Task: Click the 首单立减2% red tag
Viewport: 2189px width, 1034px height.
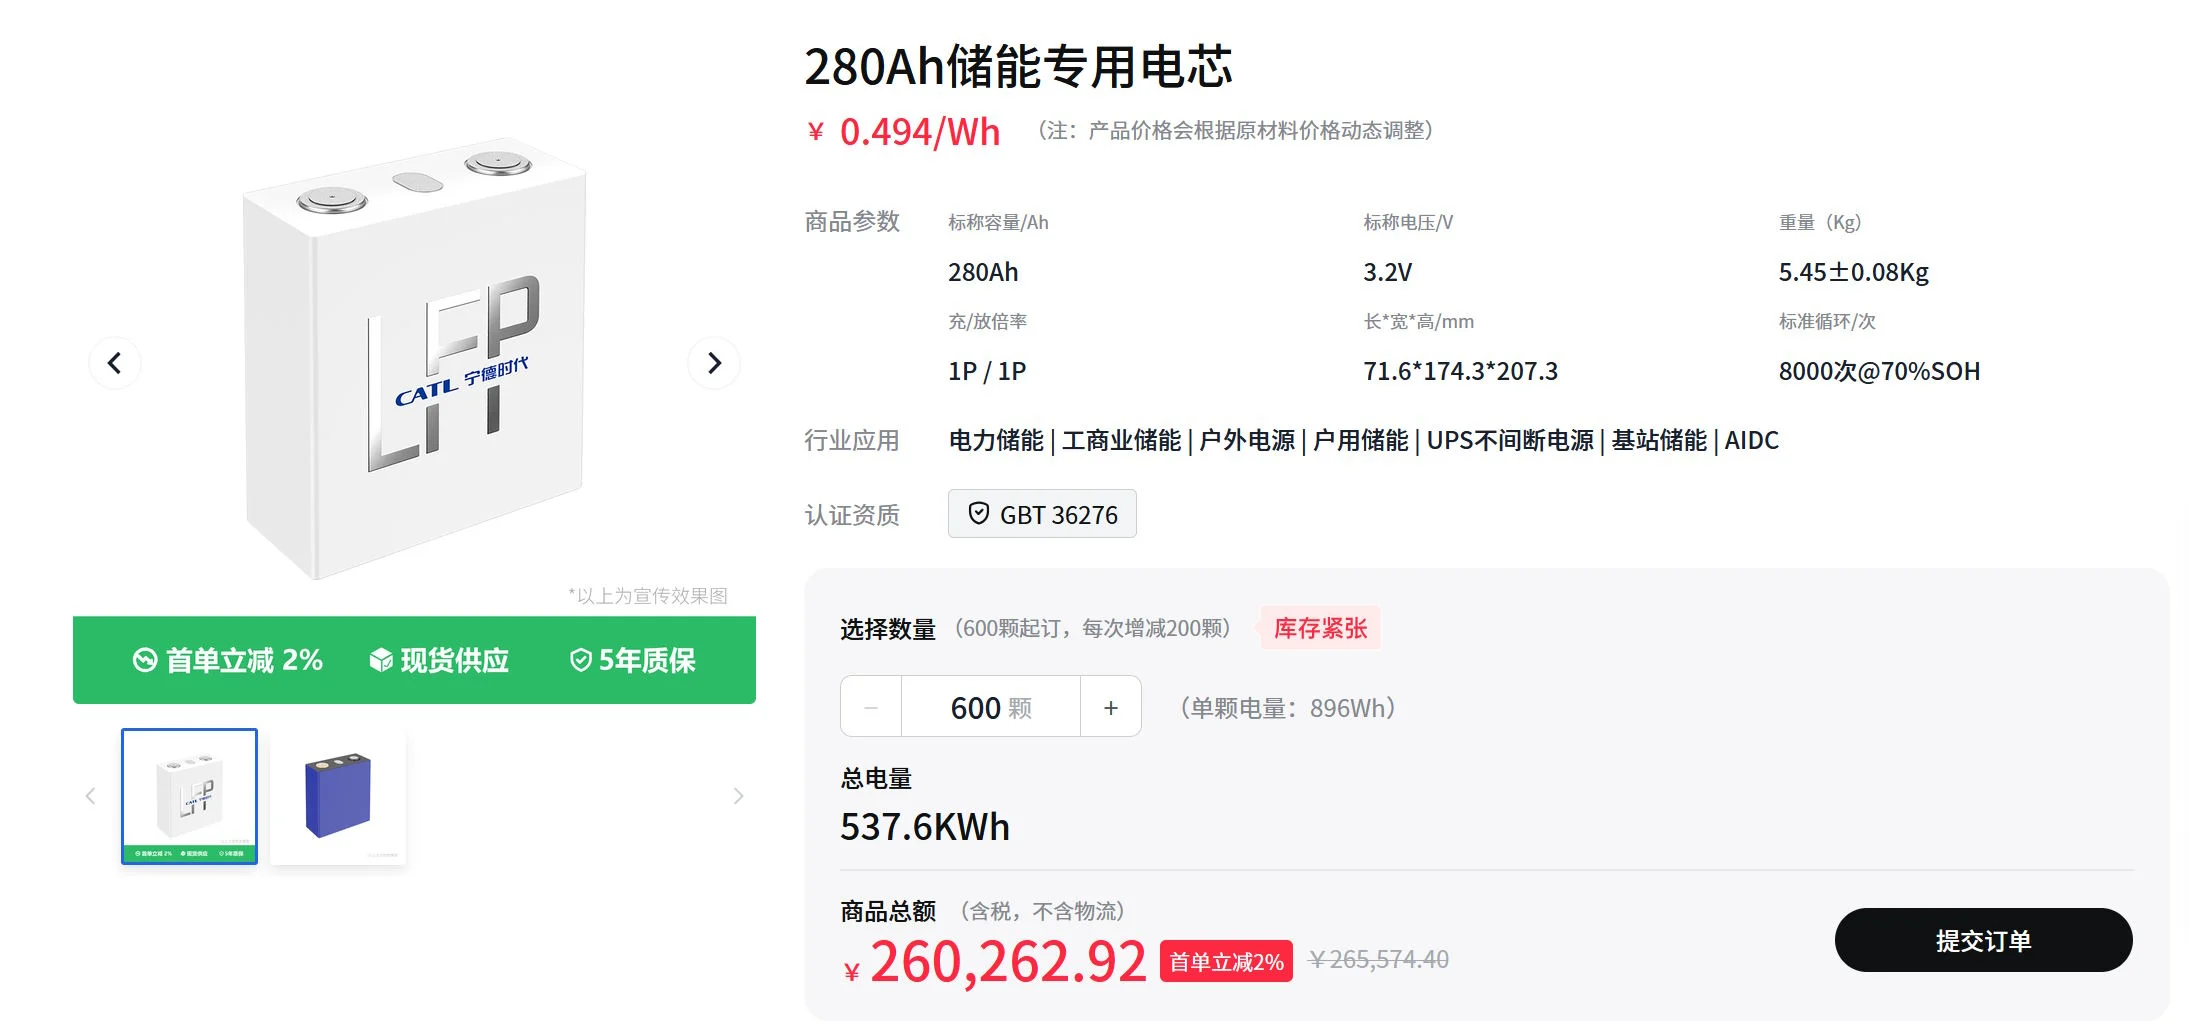Action: point(1226,961)
